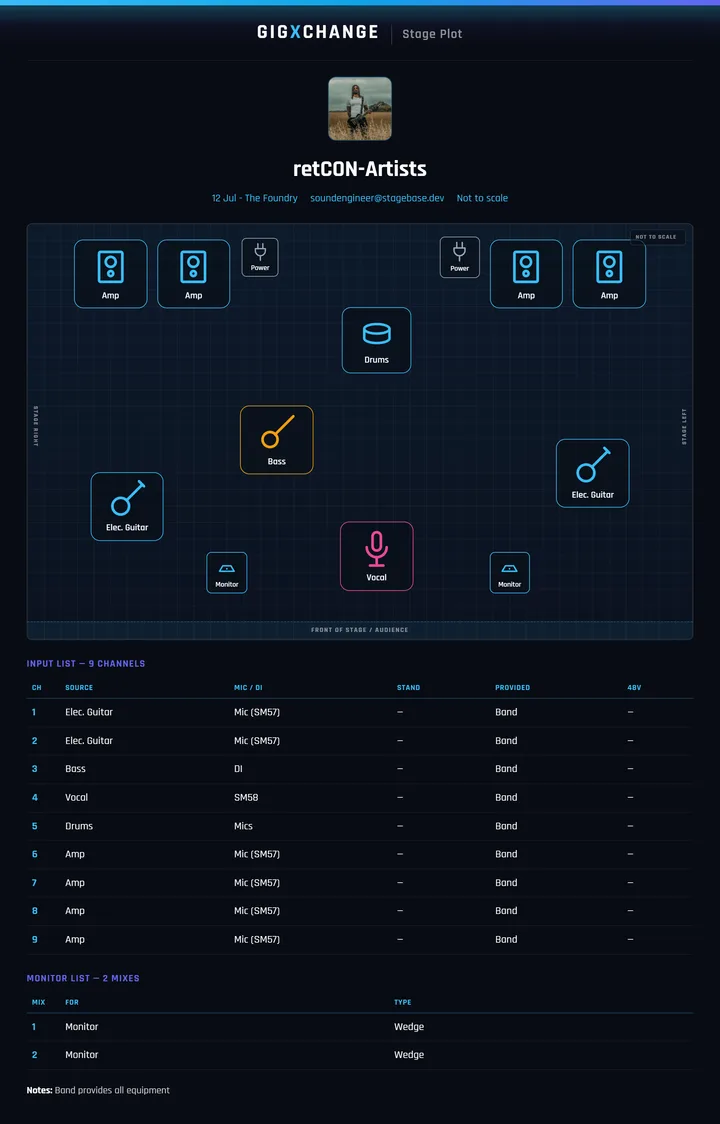720x1124 pixels.
Task: Click the GIGXCHANGE logo
Action: (x=318, y=32)
